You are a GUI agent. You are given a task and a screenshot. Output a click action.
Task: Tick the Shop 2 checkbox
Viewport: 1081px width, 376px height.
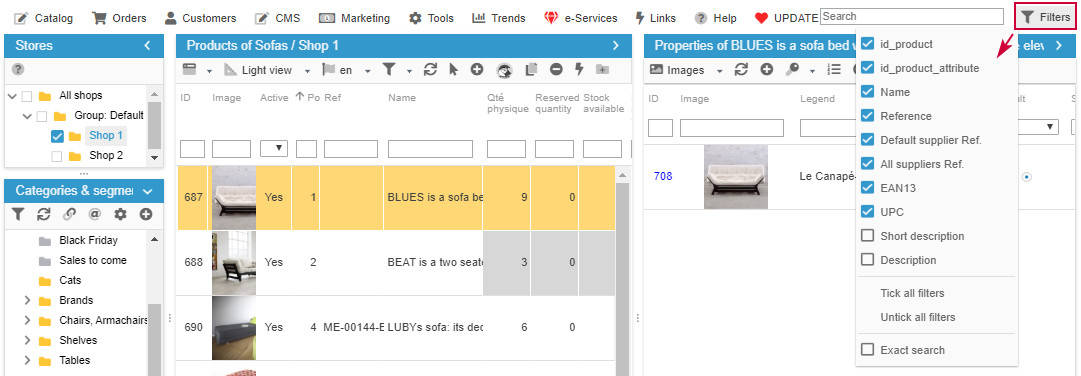(x=57, y=156)
